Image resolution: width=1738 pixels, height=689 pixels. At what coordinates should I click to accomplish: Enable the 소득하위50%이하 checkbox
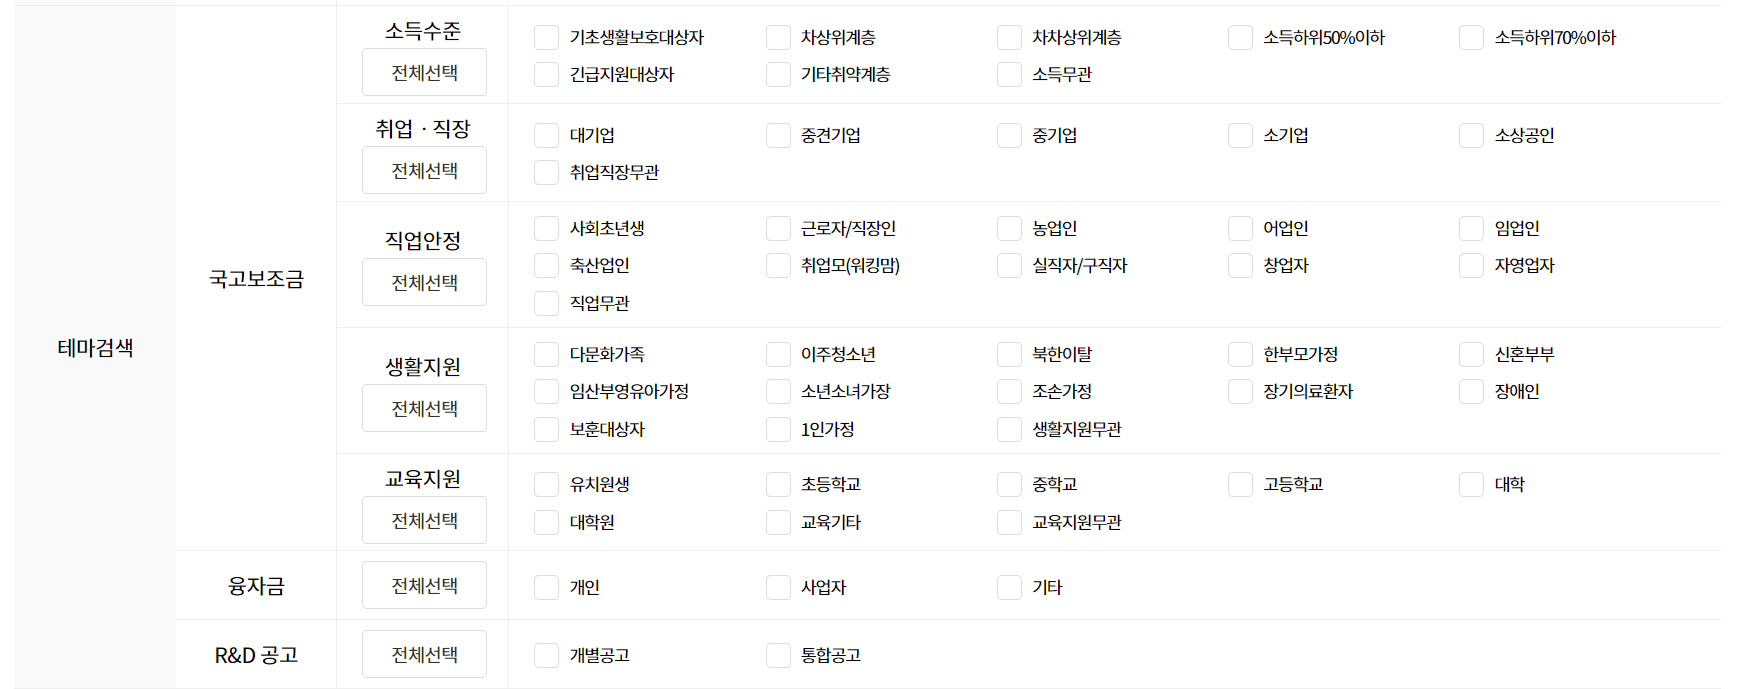pyautogui.click(x=1240, y=37)
